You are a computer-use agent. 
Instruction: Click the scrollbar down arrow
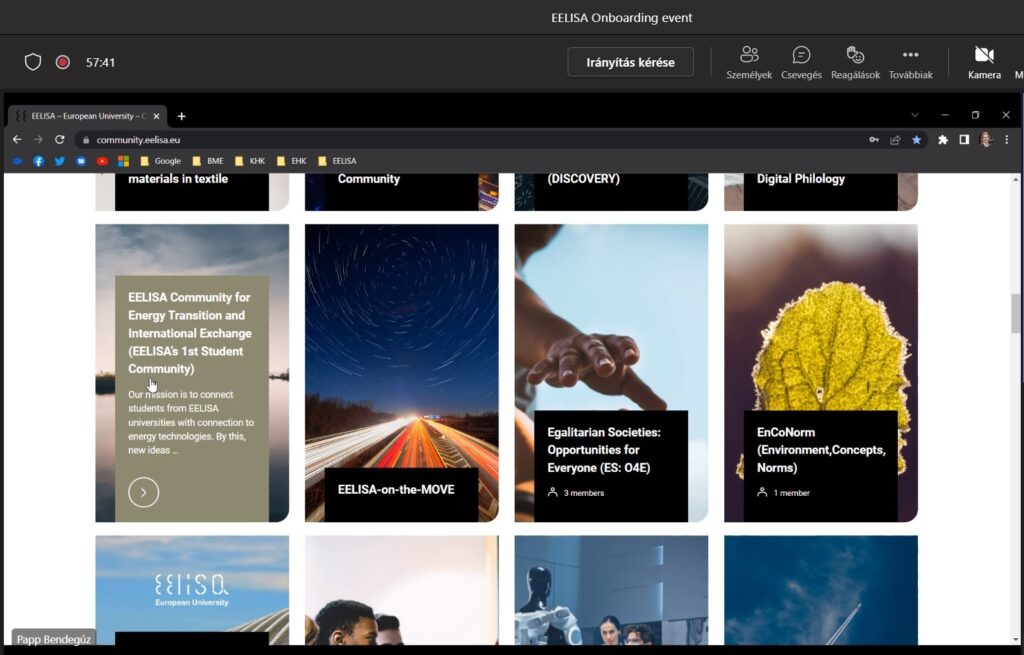[1016, 639]
